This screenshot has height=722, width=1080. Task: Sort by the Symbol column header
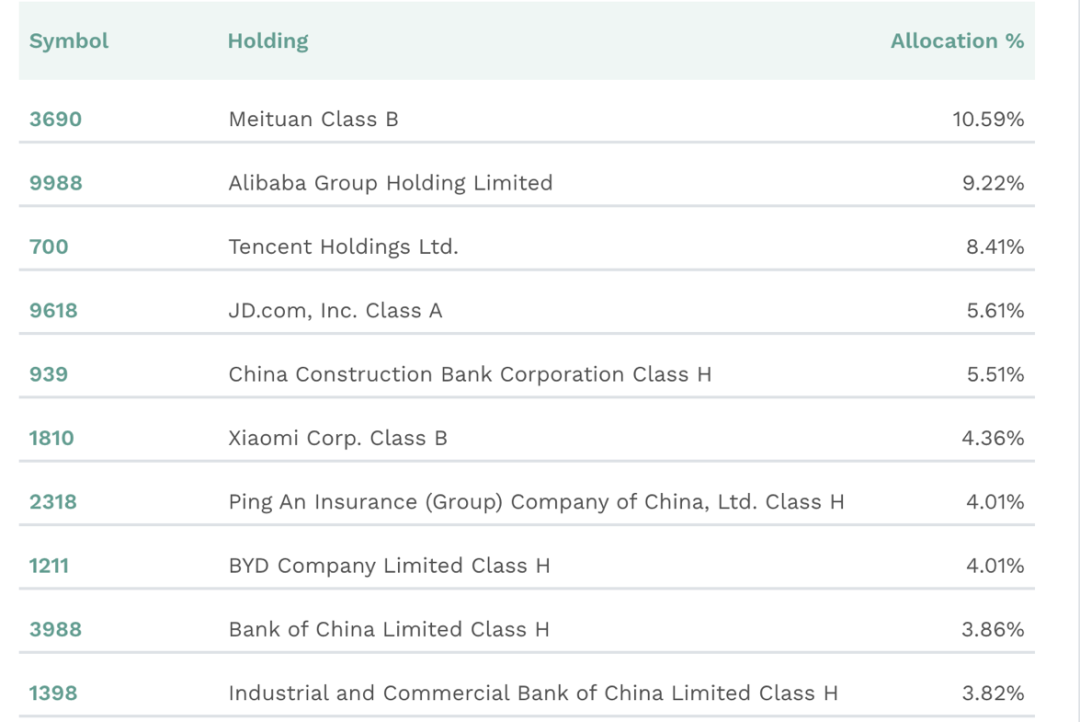tap(68, 41)
